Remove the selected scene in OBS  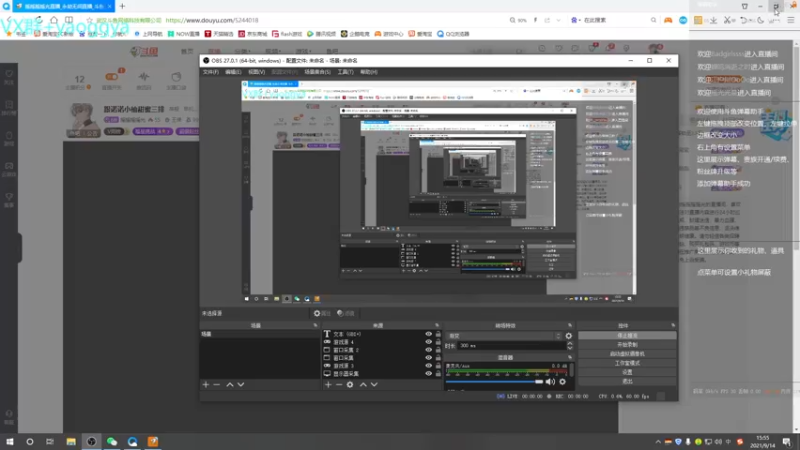pyautogui.click(x=217, y=385)
